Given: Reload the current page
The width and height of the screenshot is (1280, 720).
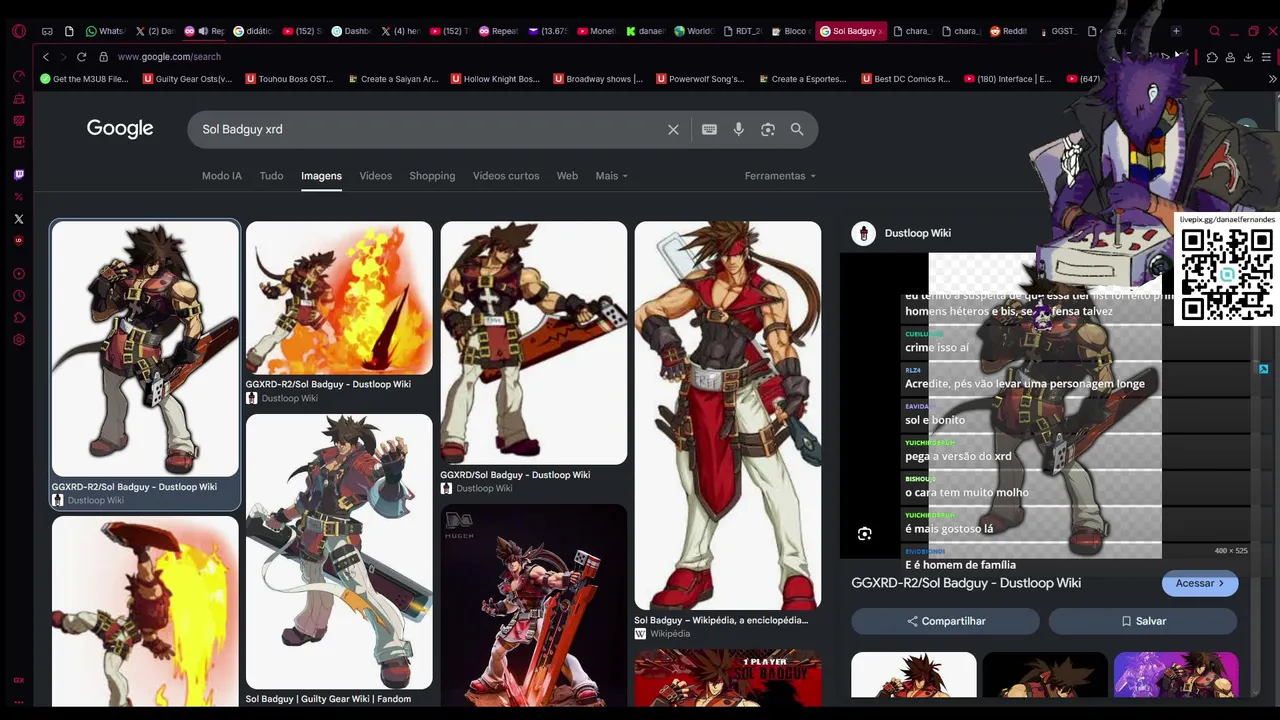Looking at the screenshot, I should pos(81,57).
